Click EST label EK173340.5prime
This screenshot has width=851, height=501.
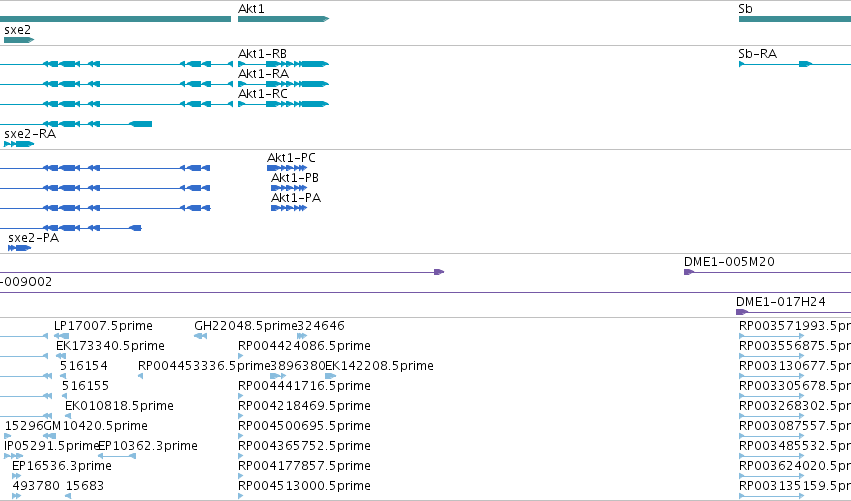110,346
